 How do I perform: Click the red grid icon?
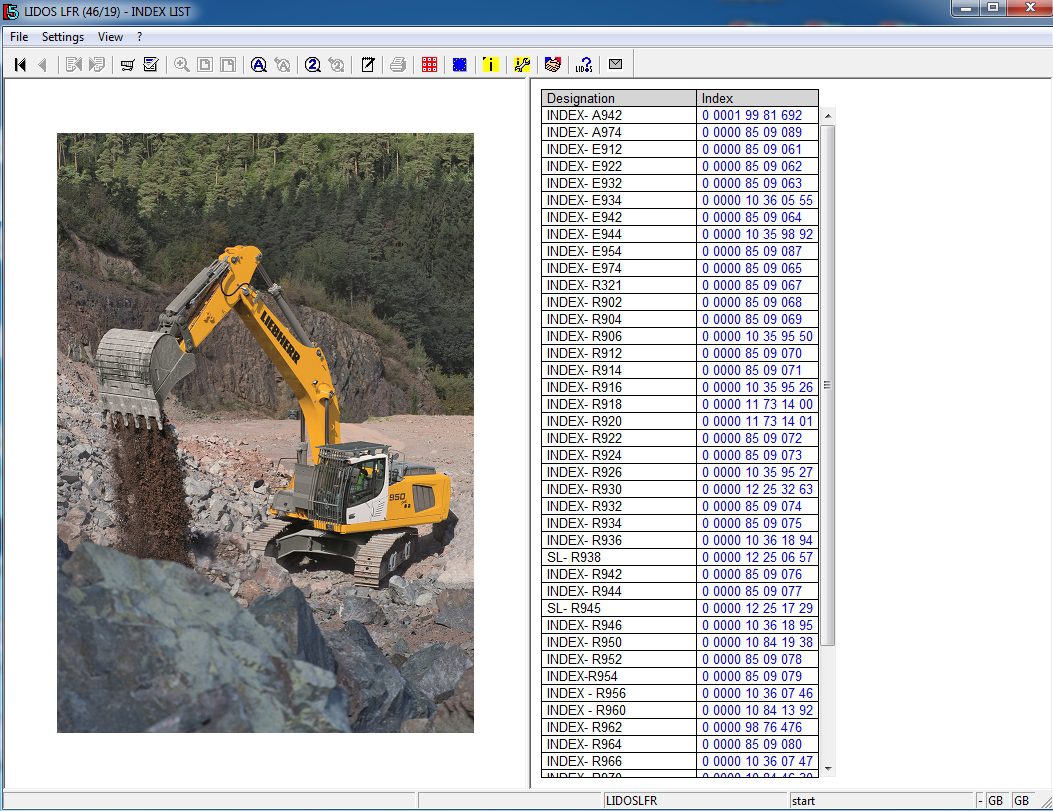coord(429,65)
